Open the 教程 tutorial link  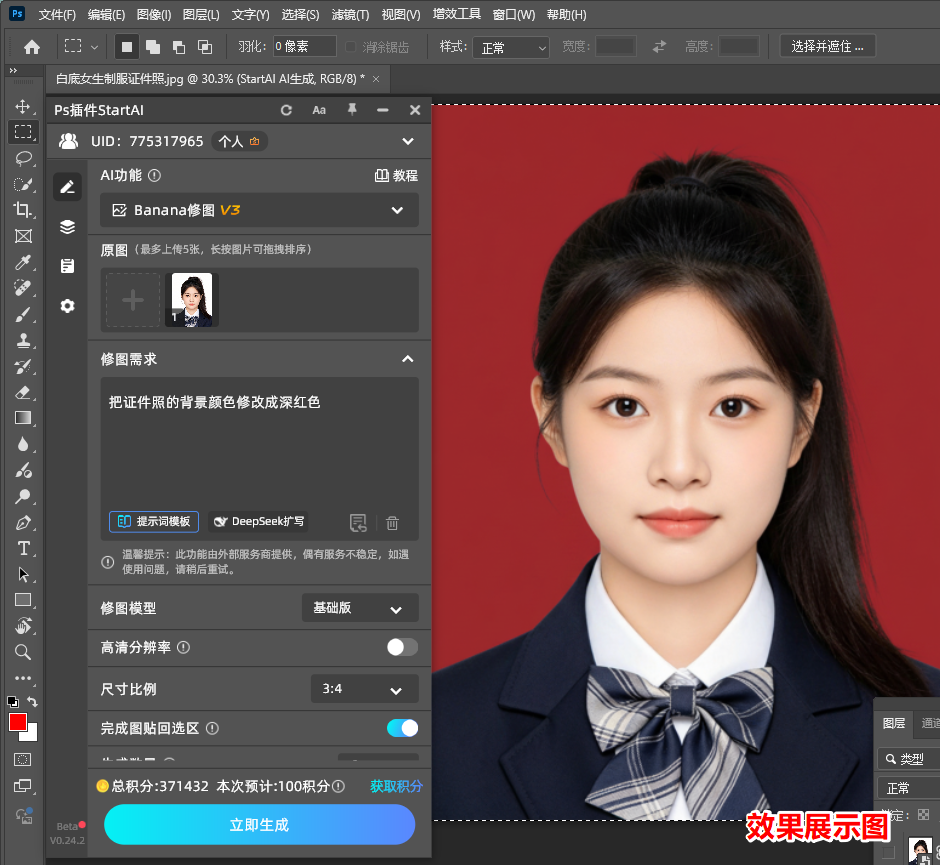pyautogui.click(x=396, y=176)
